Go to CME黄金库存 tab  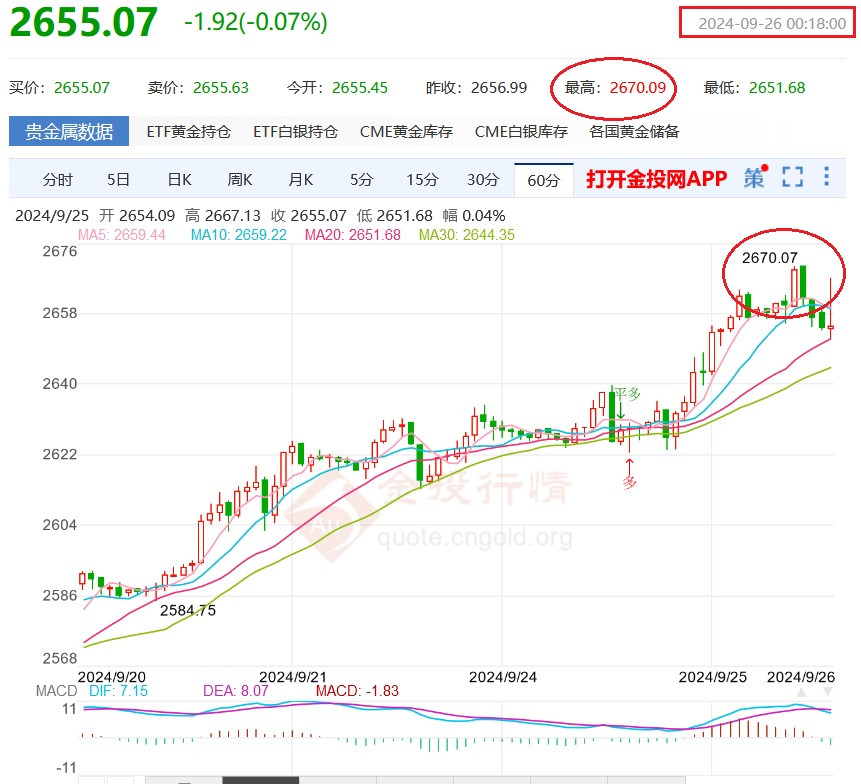406,132
